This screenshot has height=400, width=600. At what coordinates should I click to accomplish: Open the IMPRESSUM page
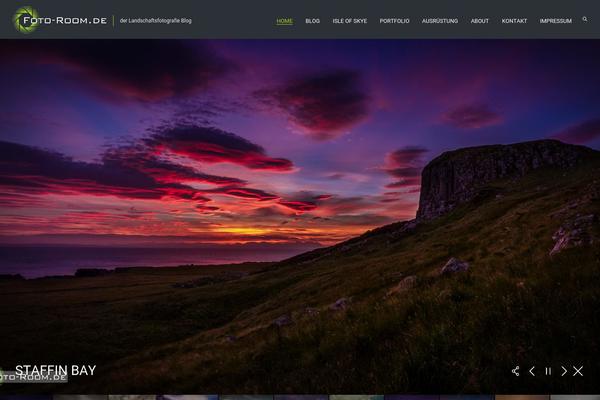556,21
